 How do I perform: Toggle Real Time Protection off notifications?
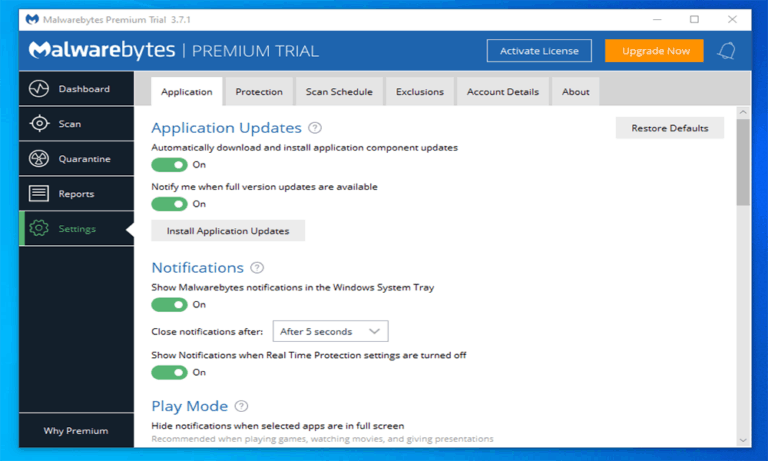pyautogui.click(x=169, y=372)
